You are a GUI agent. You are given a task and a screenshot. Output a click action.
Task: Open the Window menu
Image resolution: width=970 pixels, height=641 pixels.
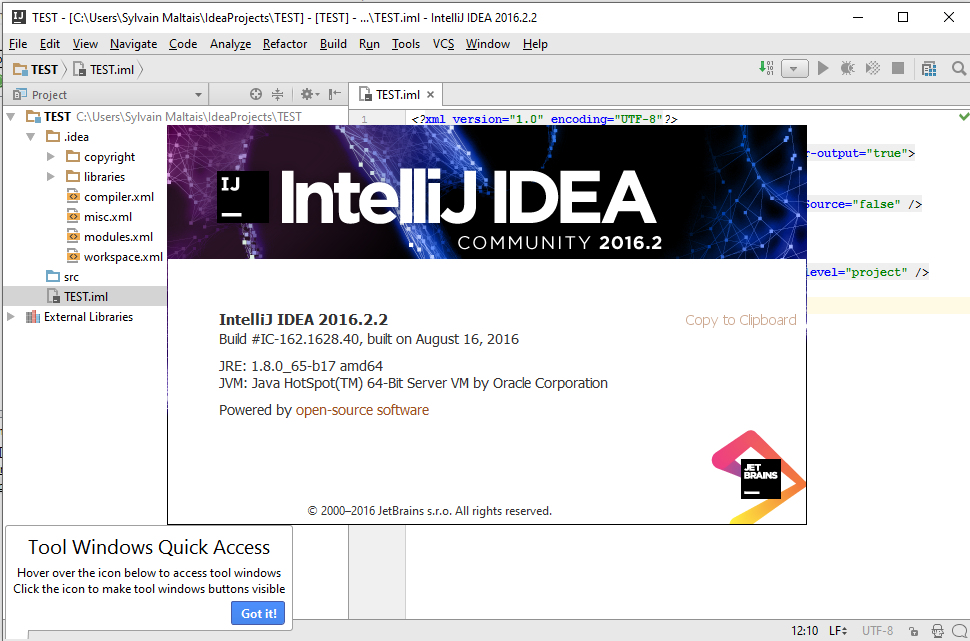pyautogui.click(x=487, y=43)
